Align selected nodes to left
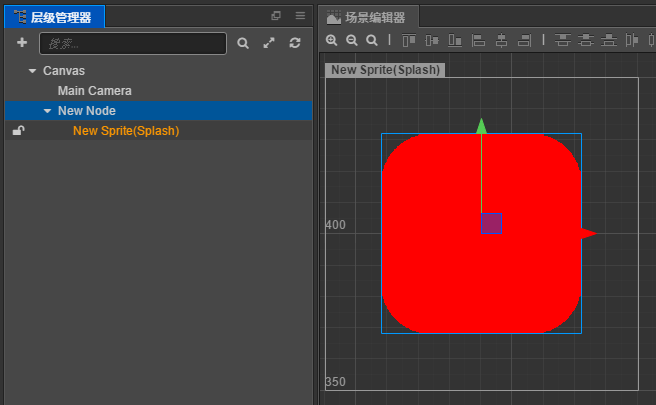 pyautogui.click(x=478, y=40)
